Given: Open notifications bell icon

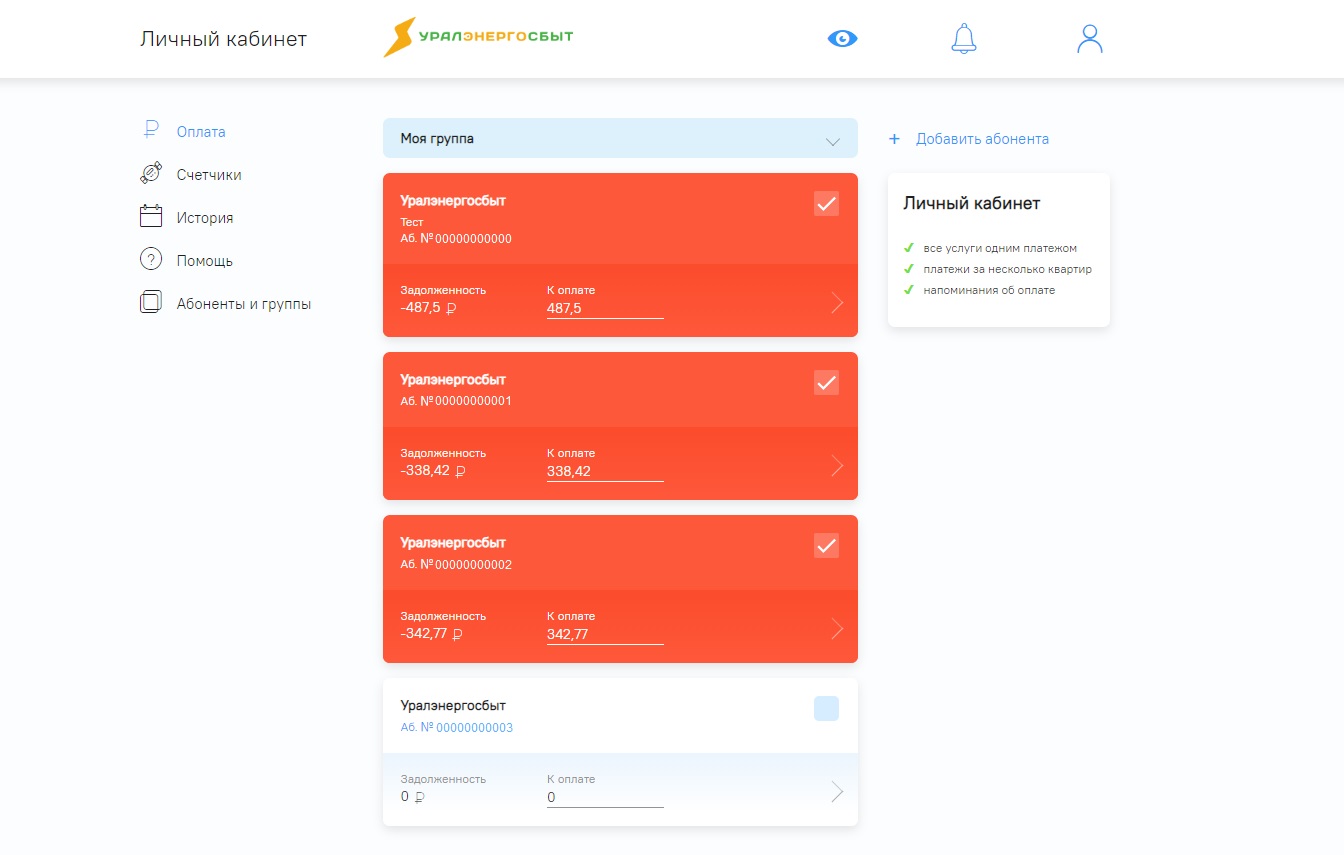Looking at the screenshot, I should click(963, 38).
